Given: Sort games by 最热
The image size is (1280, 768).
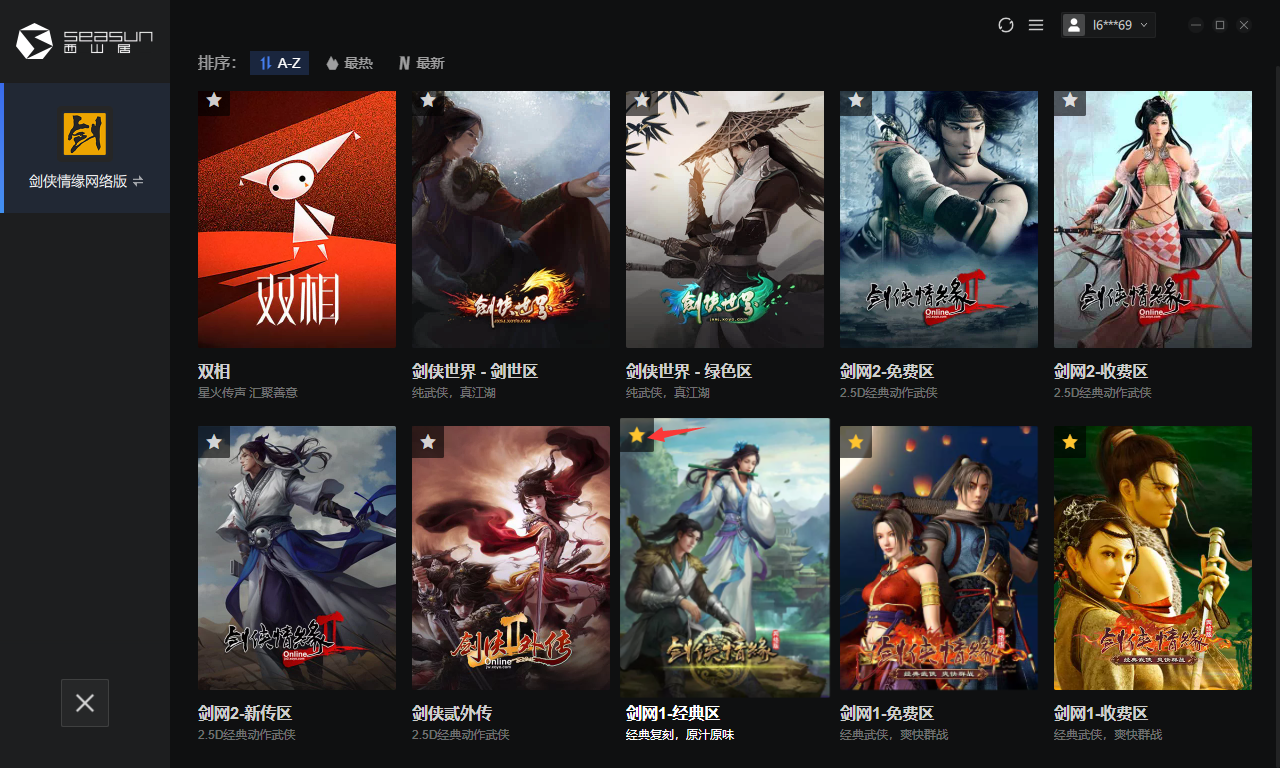Looking at the screenshot, I should [349, 63].
